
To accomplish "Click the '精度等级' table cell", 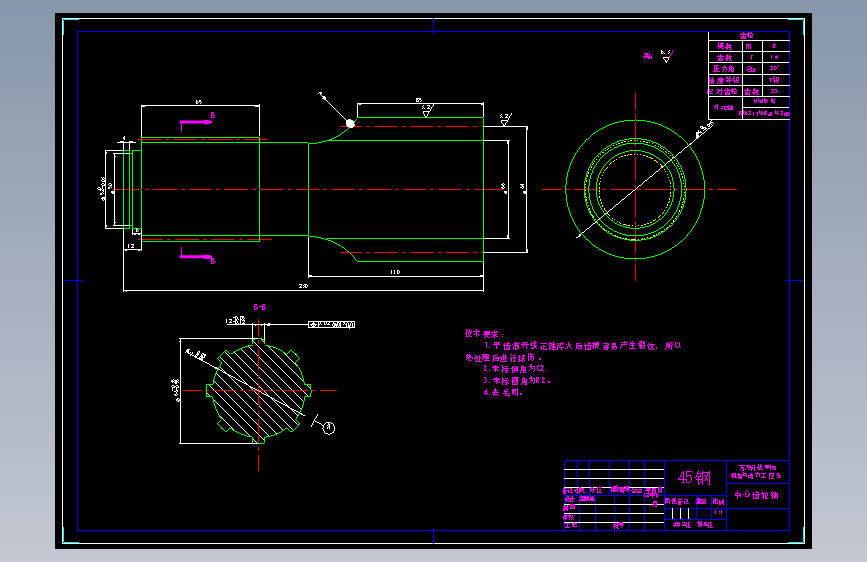I will click(x=724, y=80).
